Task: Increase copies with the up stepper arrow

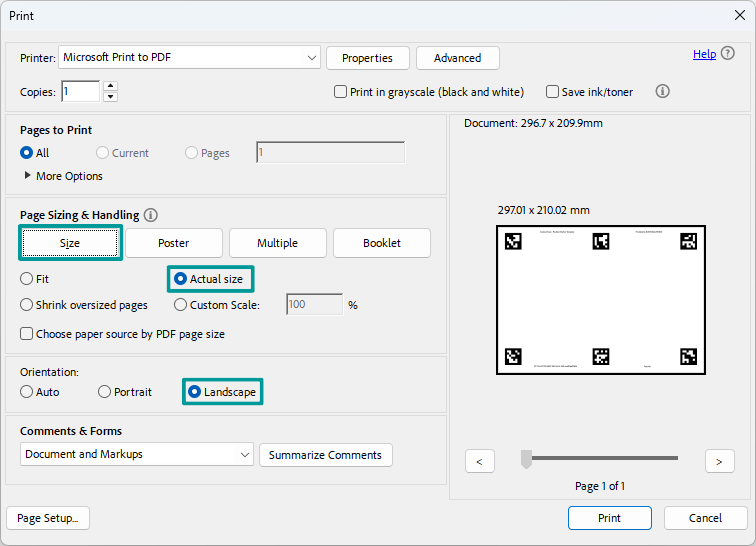Action: click(x=110, y=86)
